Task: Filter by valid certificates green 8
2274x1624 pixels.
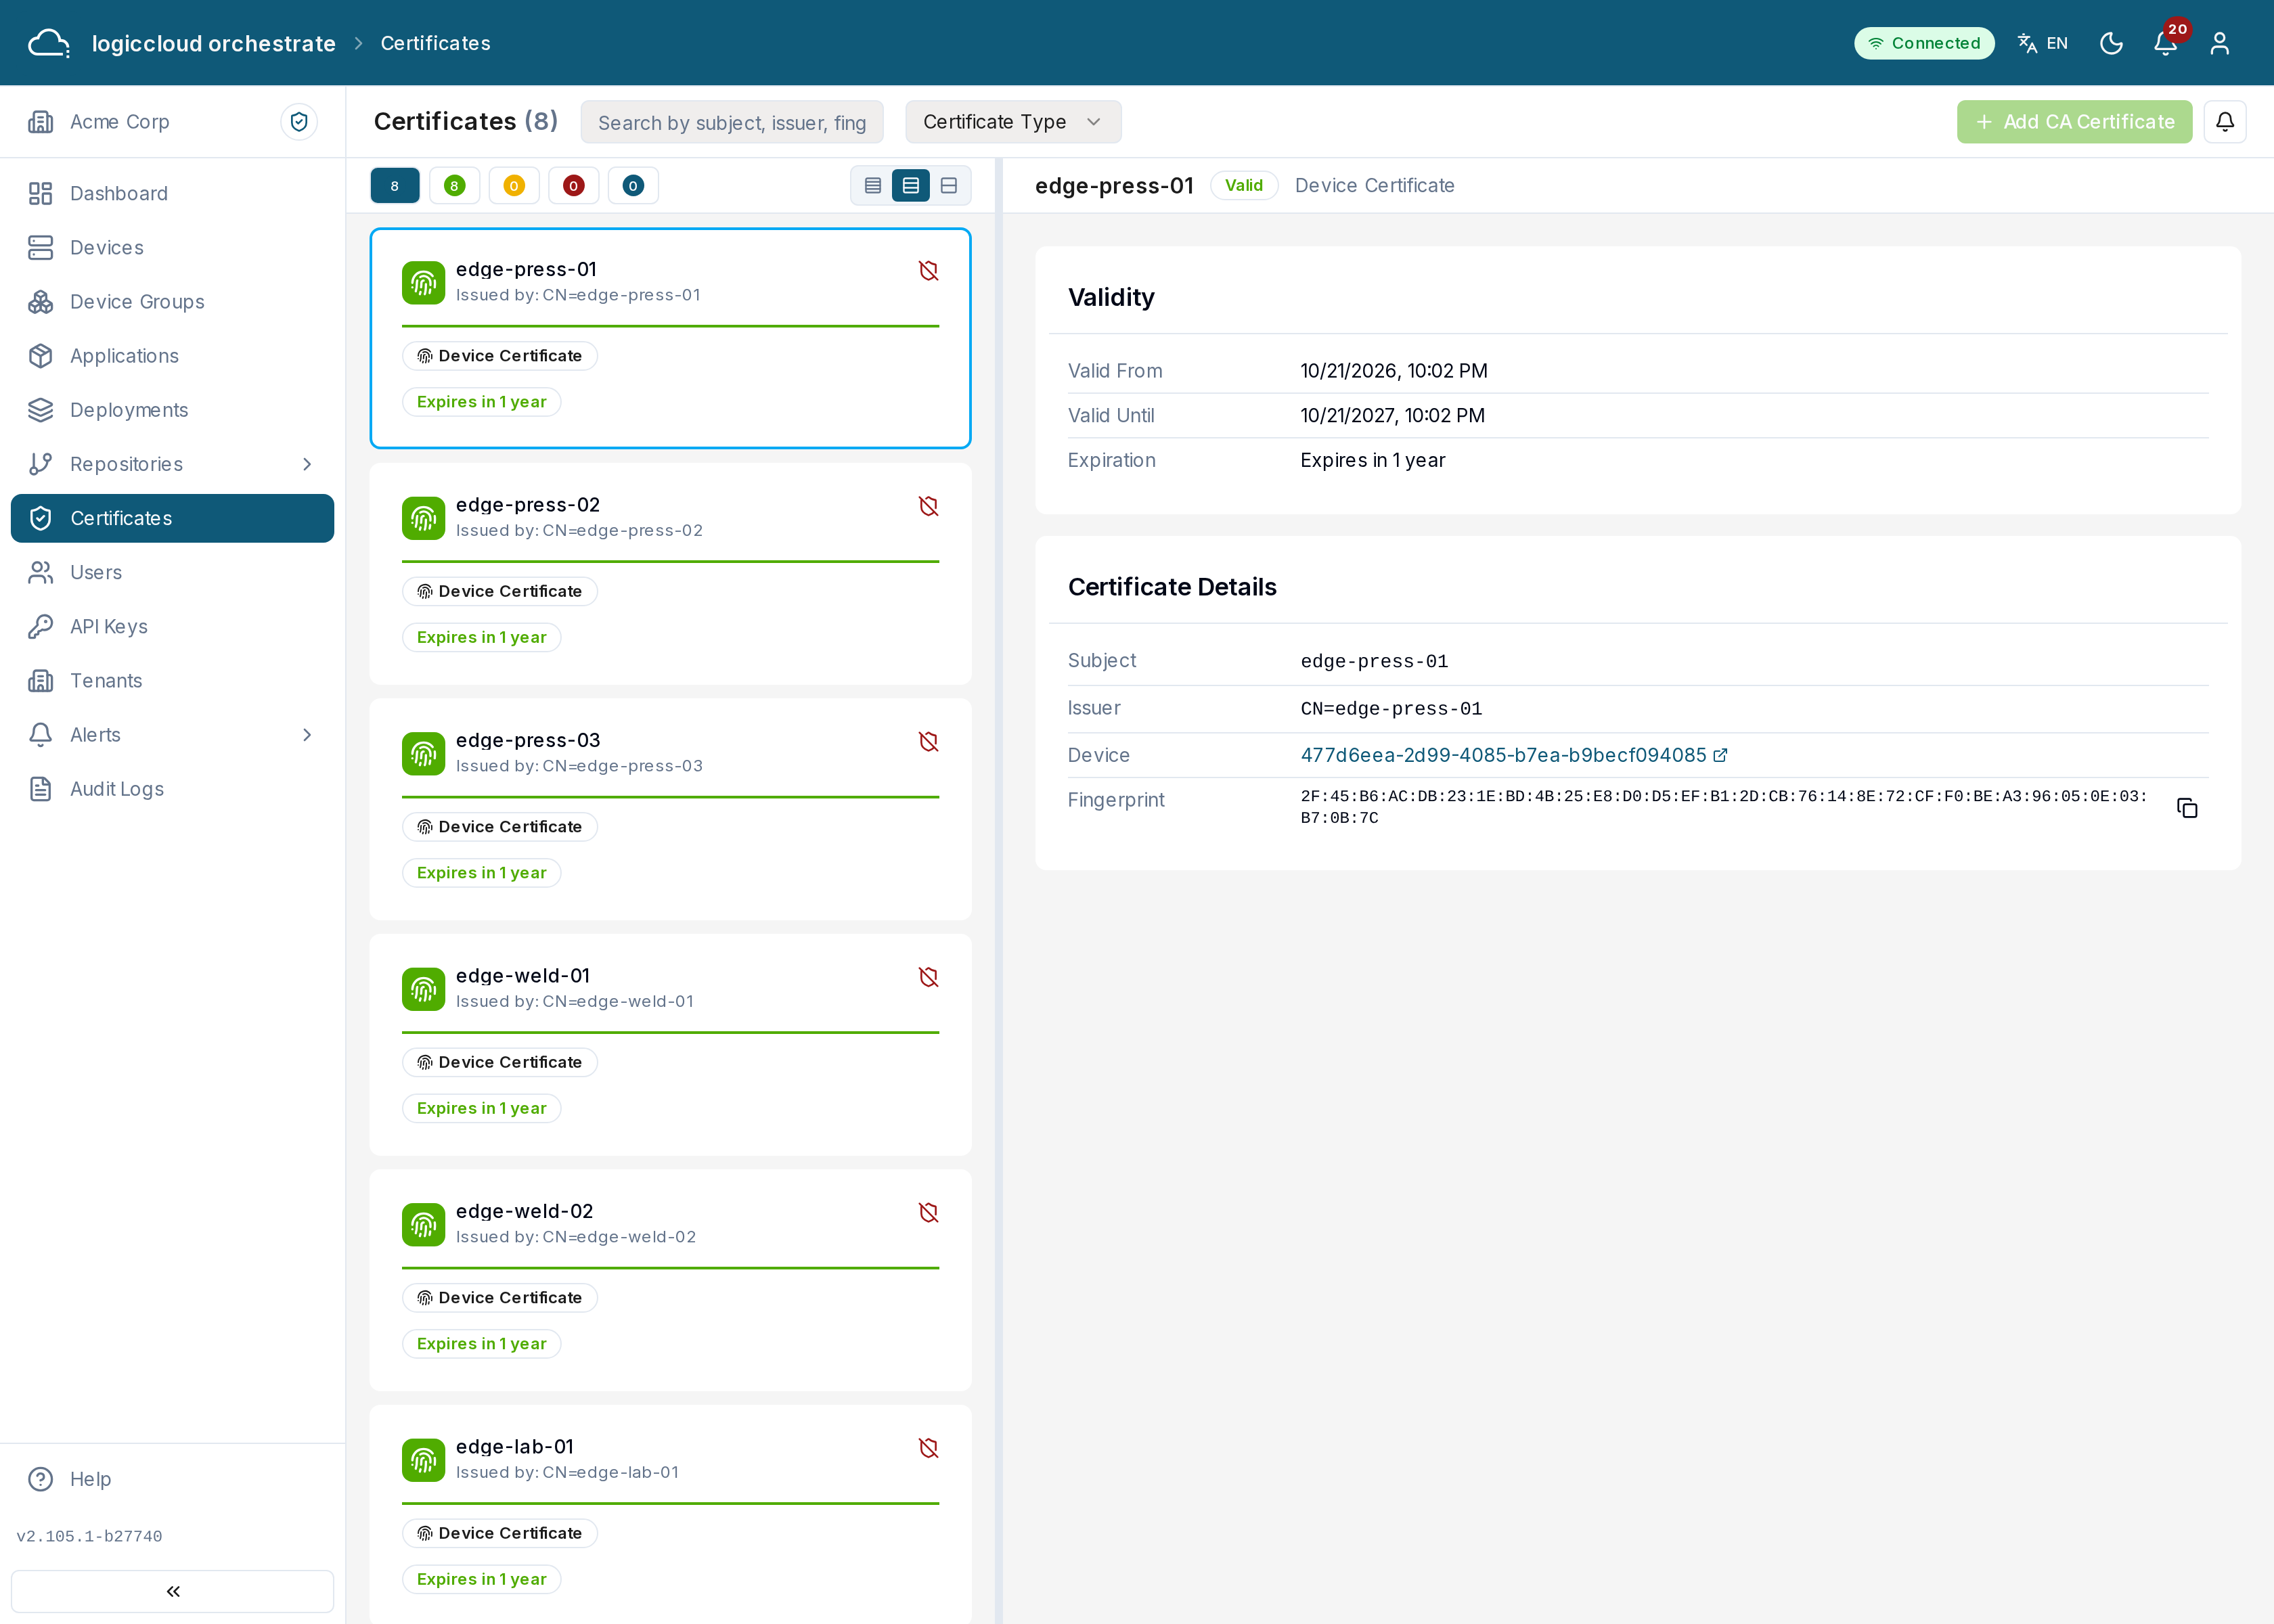Action: point(454,186)
